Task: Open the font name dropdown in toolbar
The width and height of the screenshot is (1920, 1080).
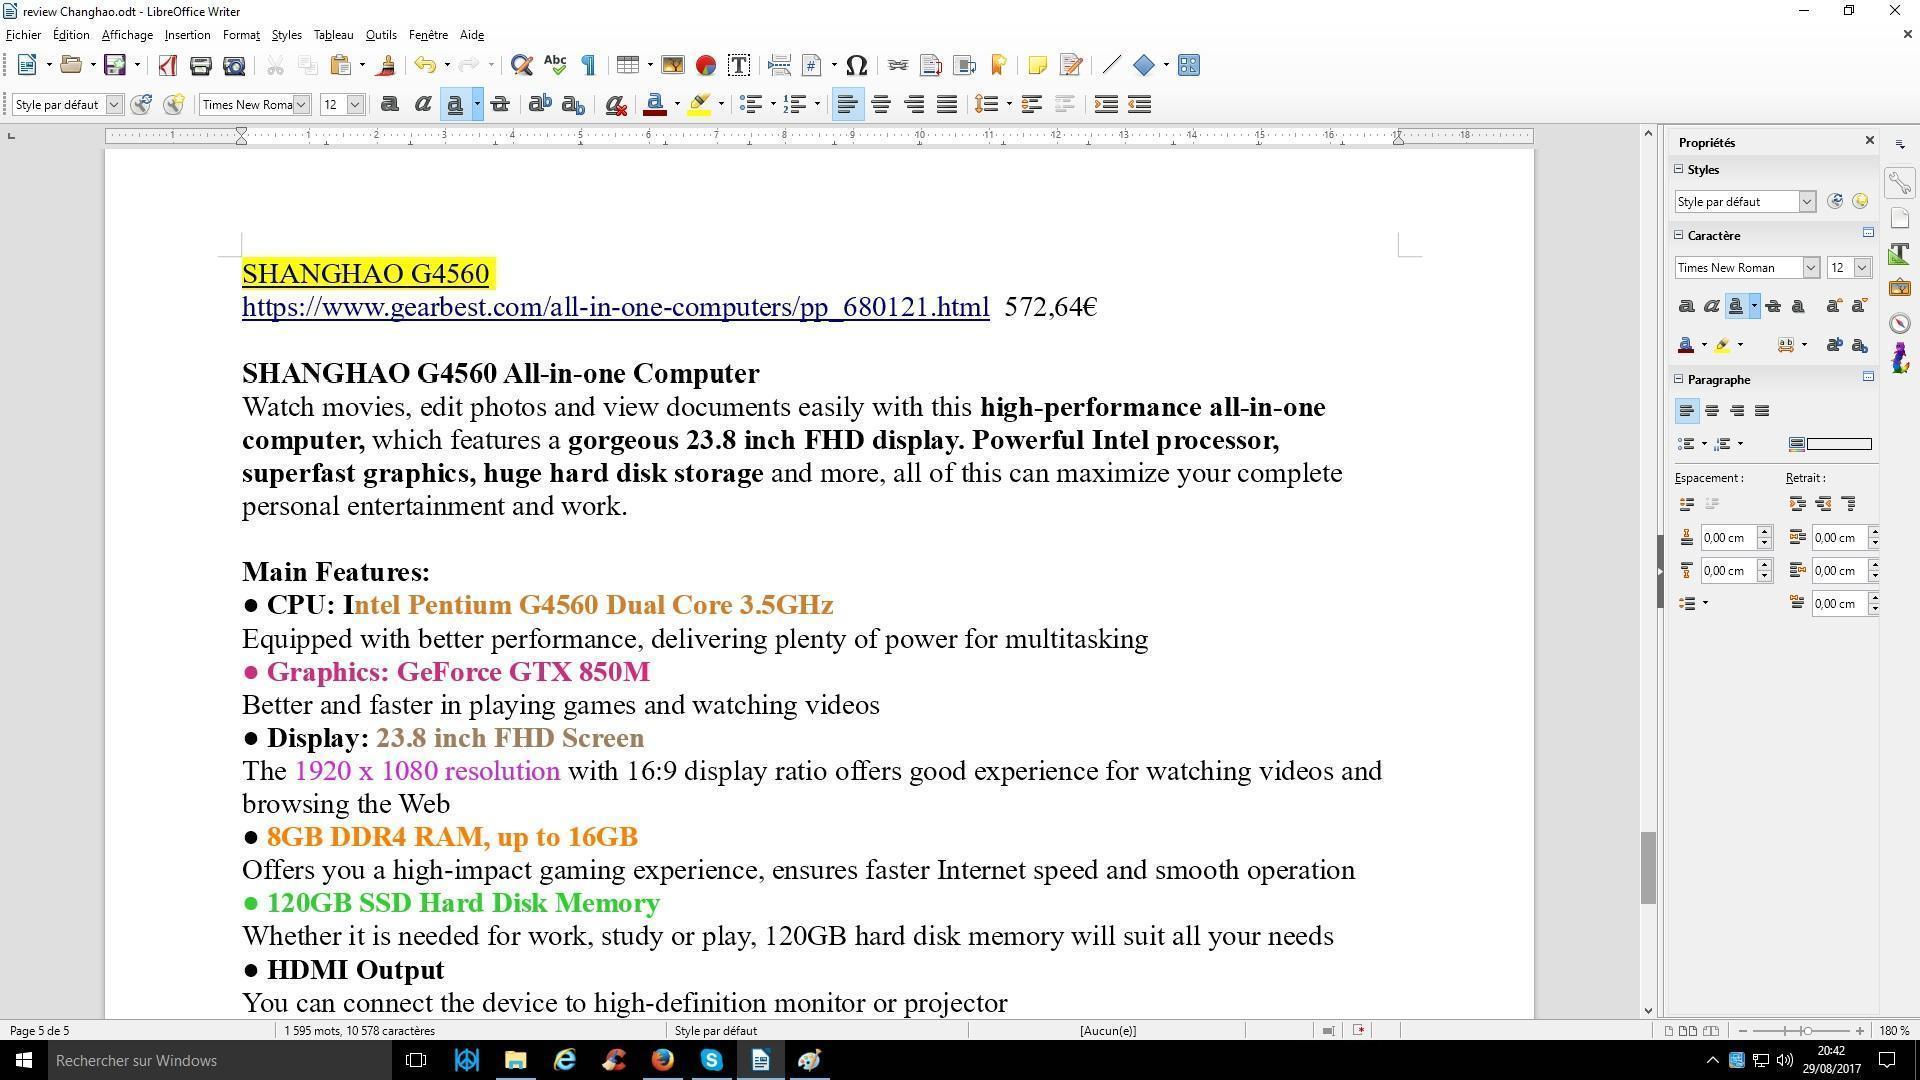Action: (301, 105)
